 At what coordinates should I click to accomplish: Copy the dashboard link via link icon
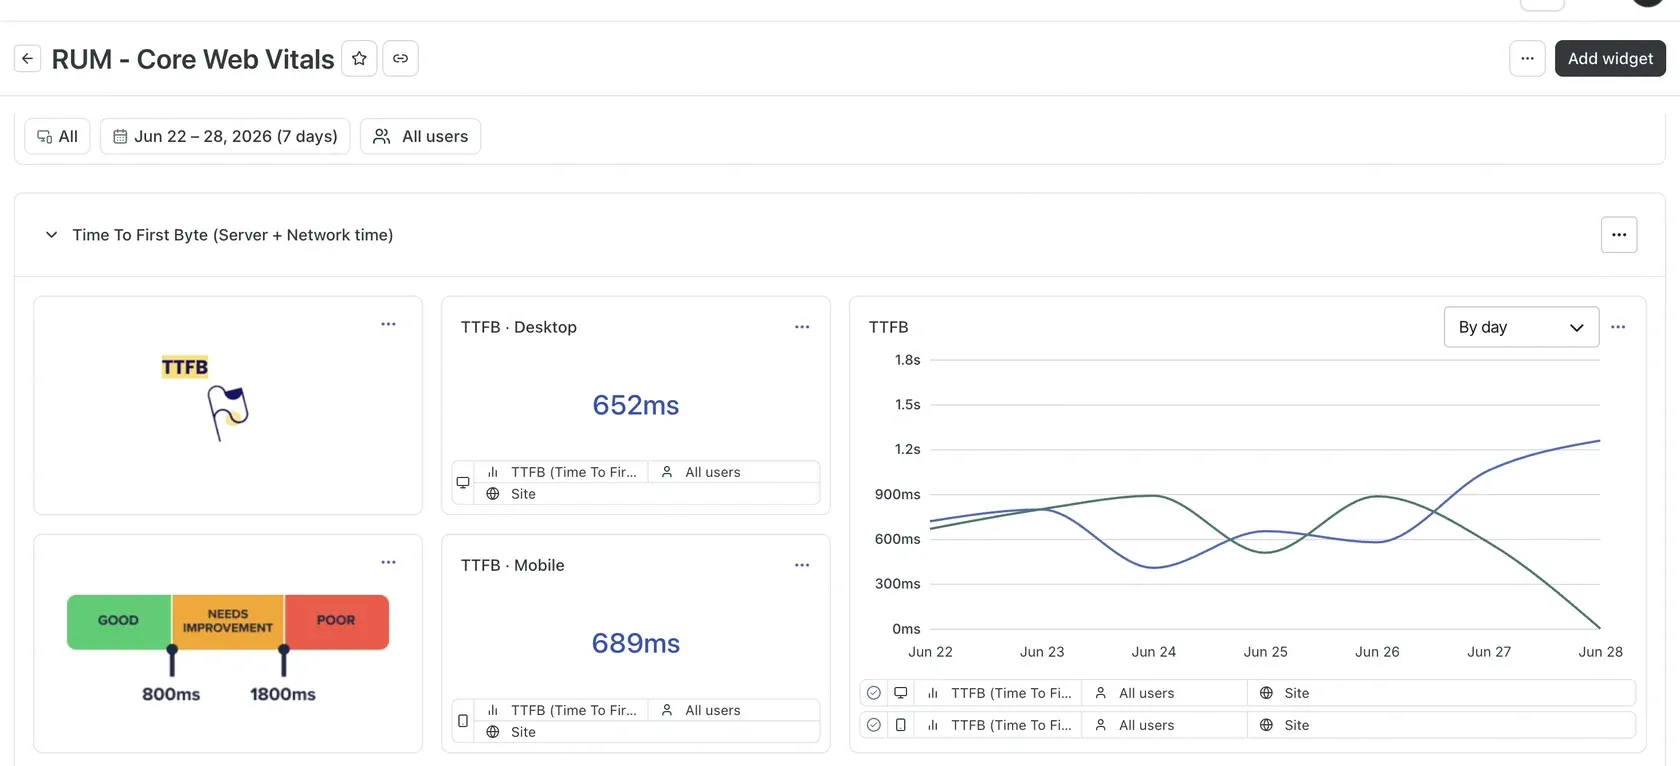400,59
